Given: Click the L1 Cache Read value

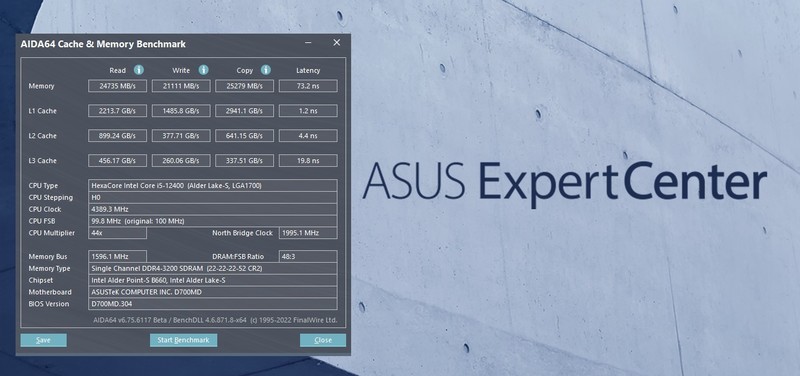Looking at the screenshot, I should click(117, 111).
